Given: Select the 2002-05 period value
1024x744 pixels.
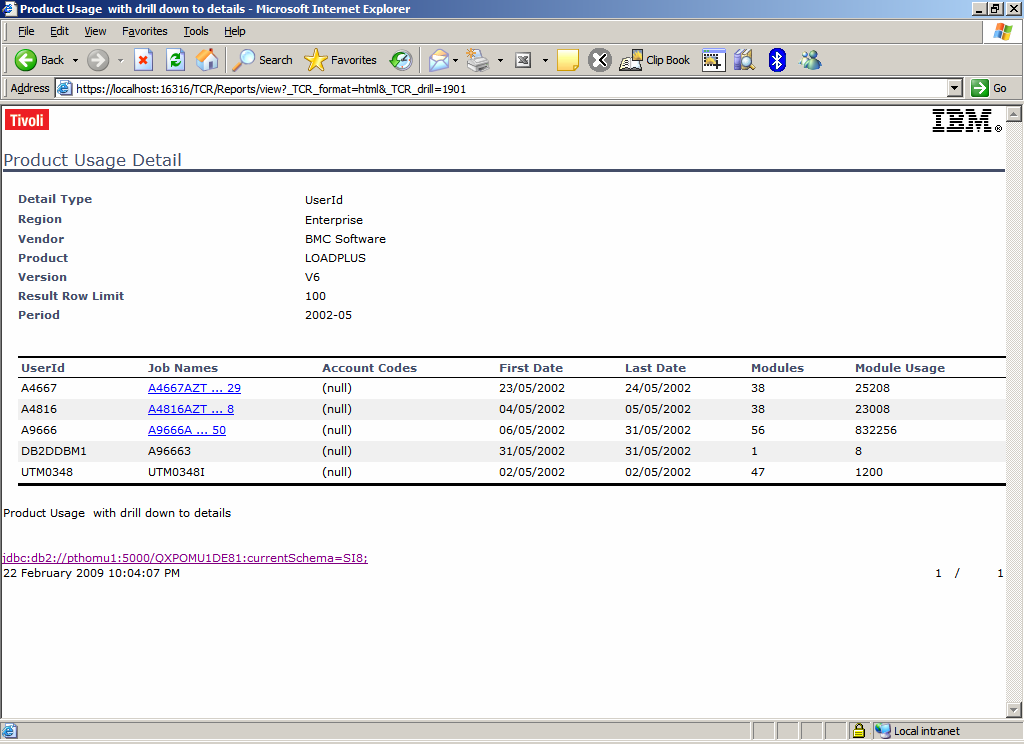Looking at the screenshot, I should click(x=328, y=315).
